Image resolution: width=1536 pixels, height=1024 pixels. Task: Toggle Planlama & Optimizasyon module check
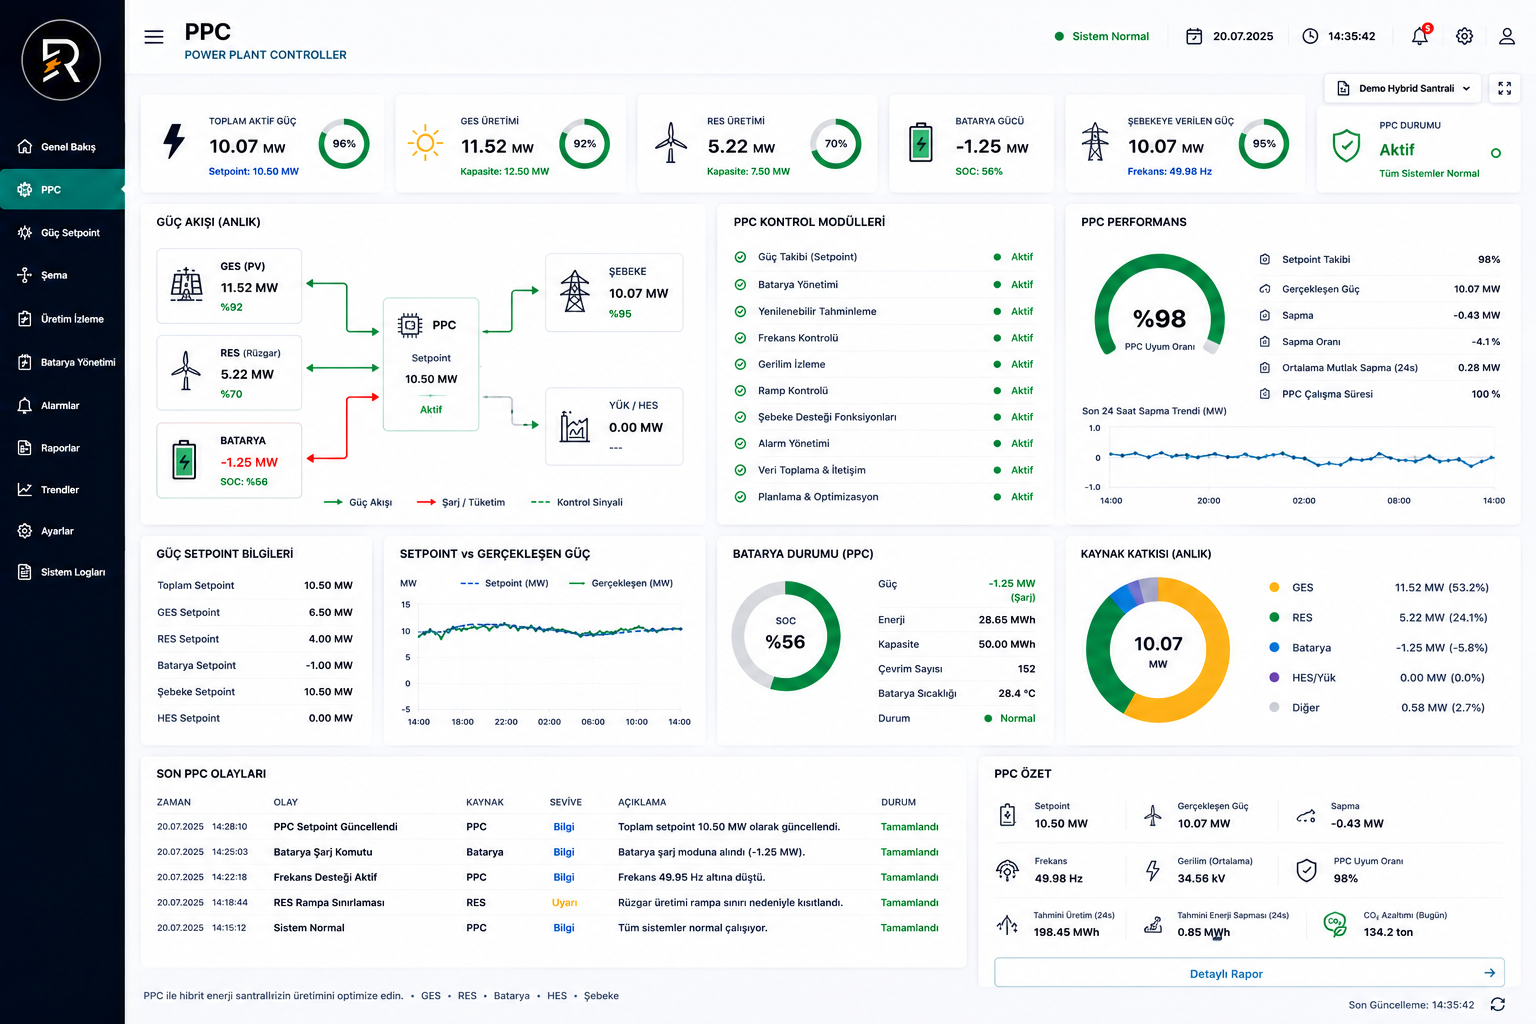[x=740, y=497]
